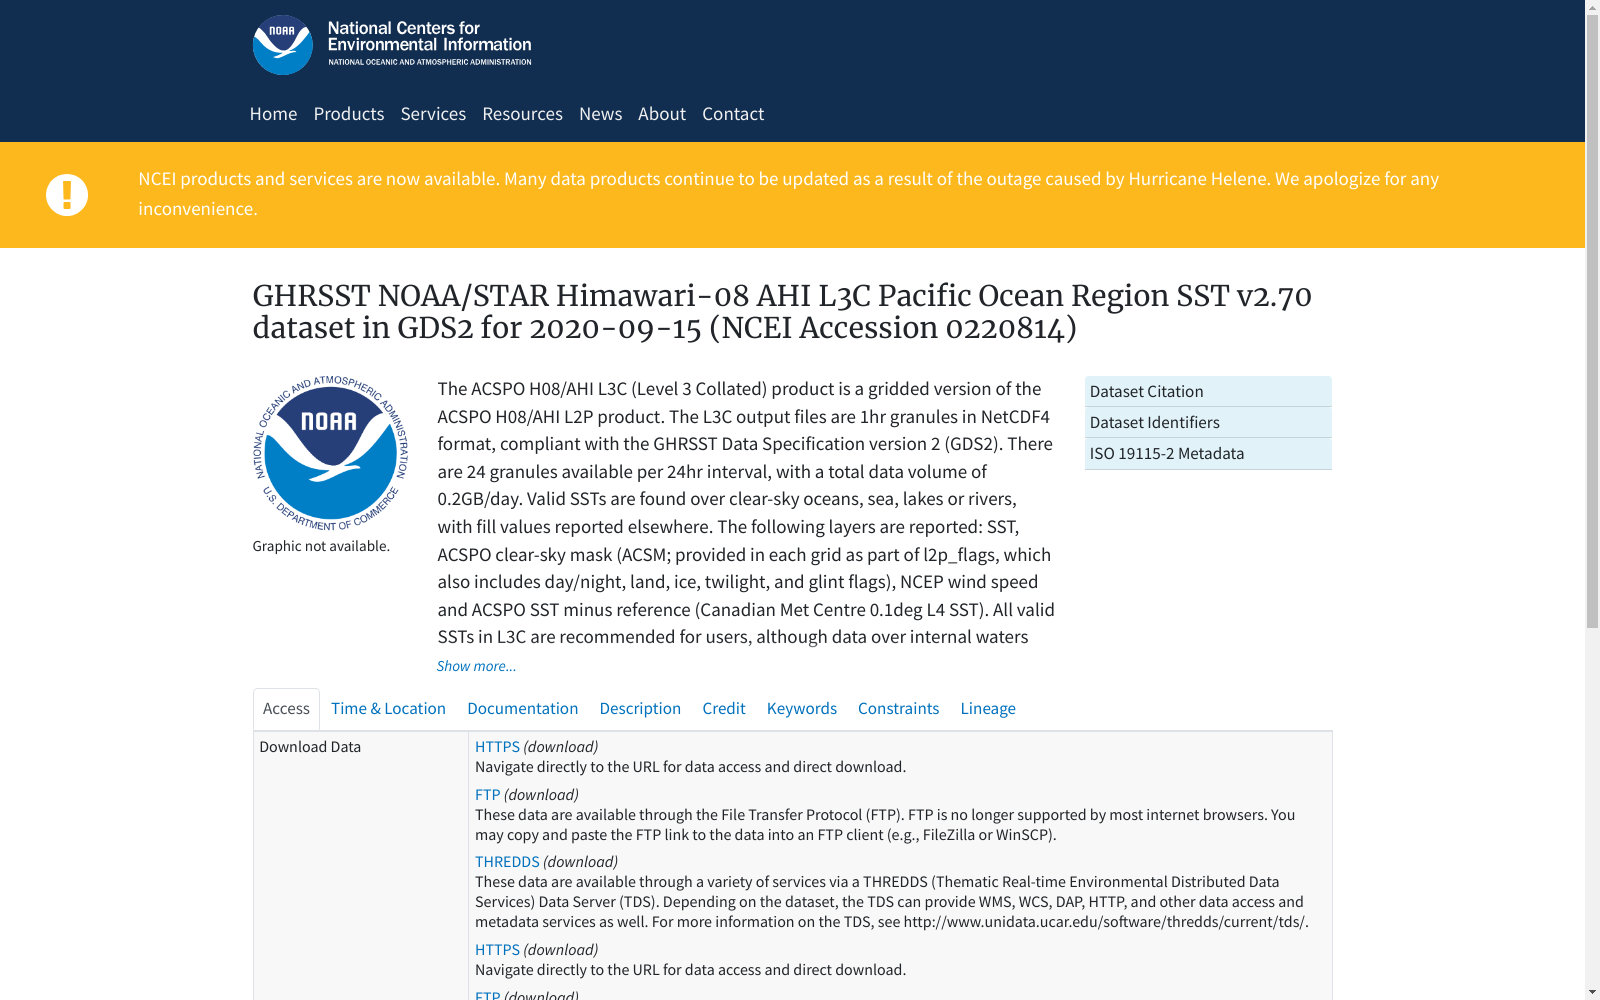The height and width of the screenshot is (1000, 1600).
Task: View the Constraints tab
Action: (898, 709)
